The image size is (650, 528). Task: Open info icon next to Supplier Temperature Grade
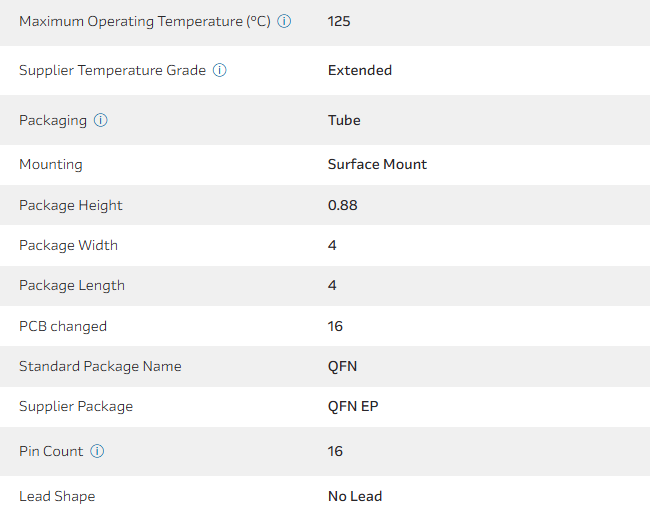tap(220, 71)
